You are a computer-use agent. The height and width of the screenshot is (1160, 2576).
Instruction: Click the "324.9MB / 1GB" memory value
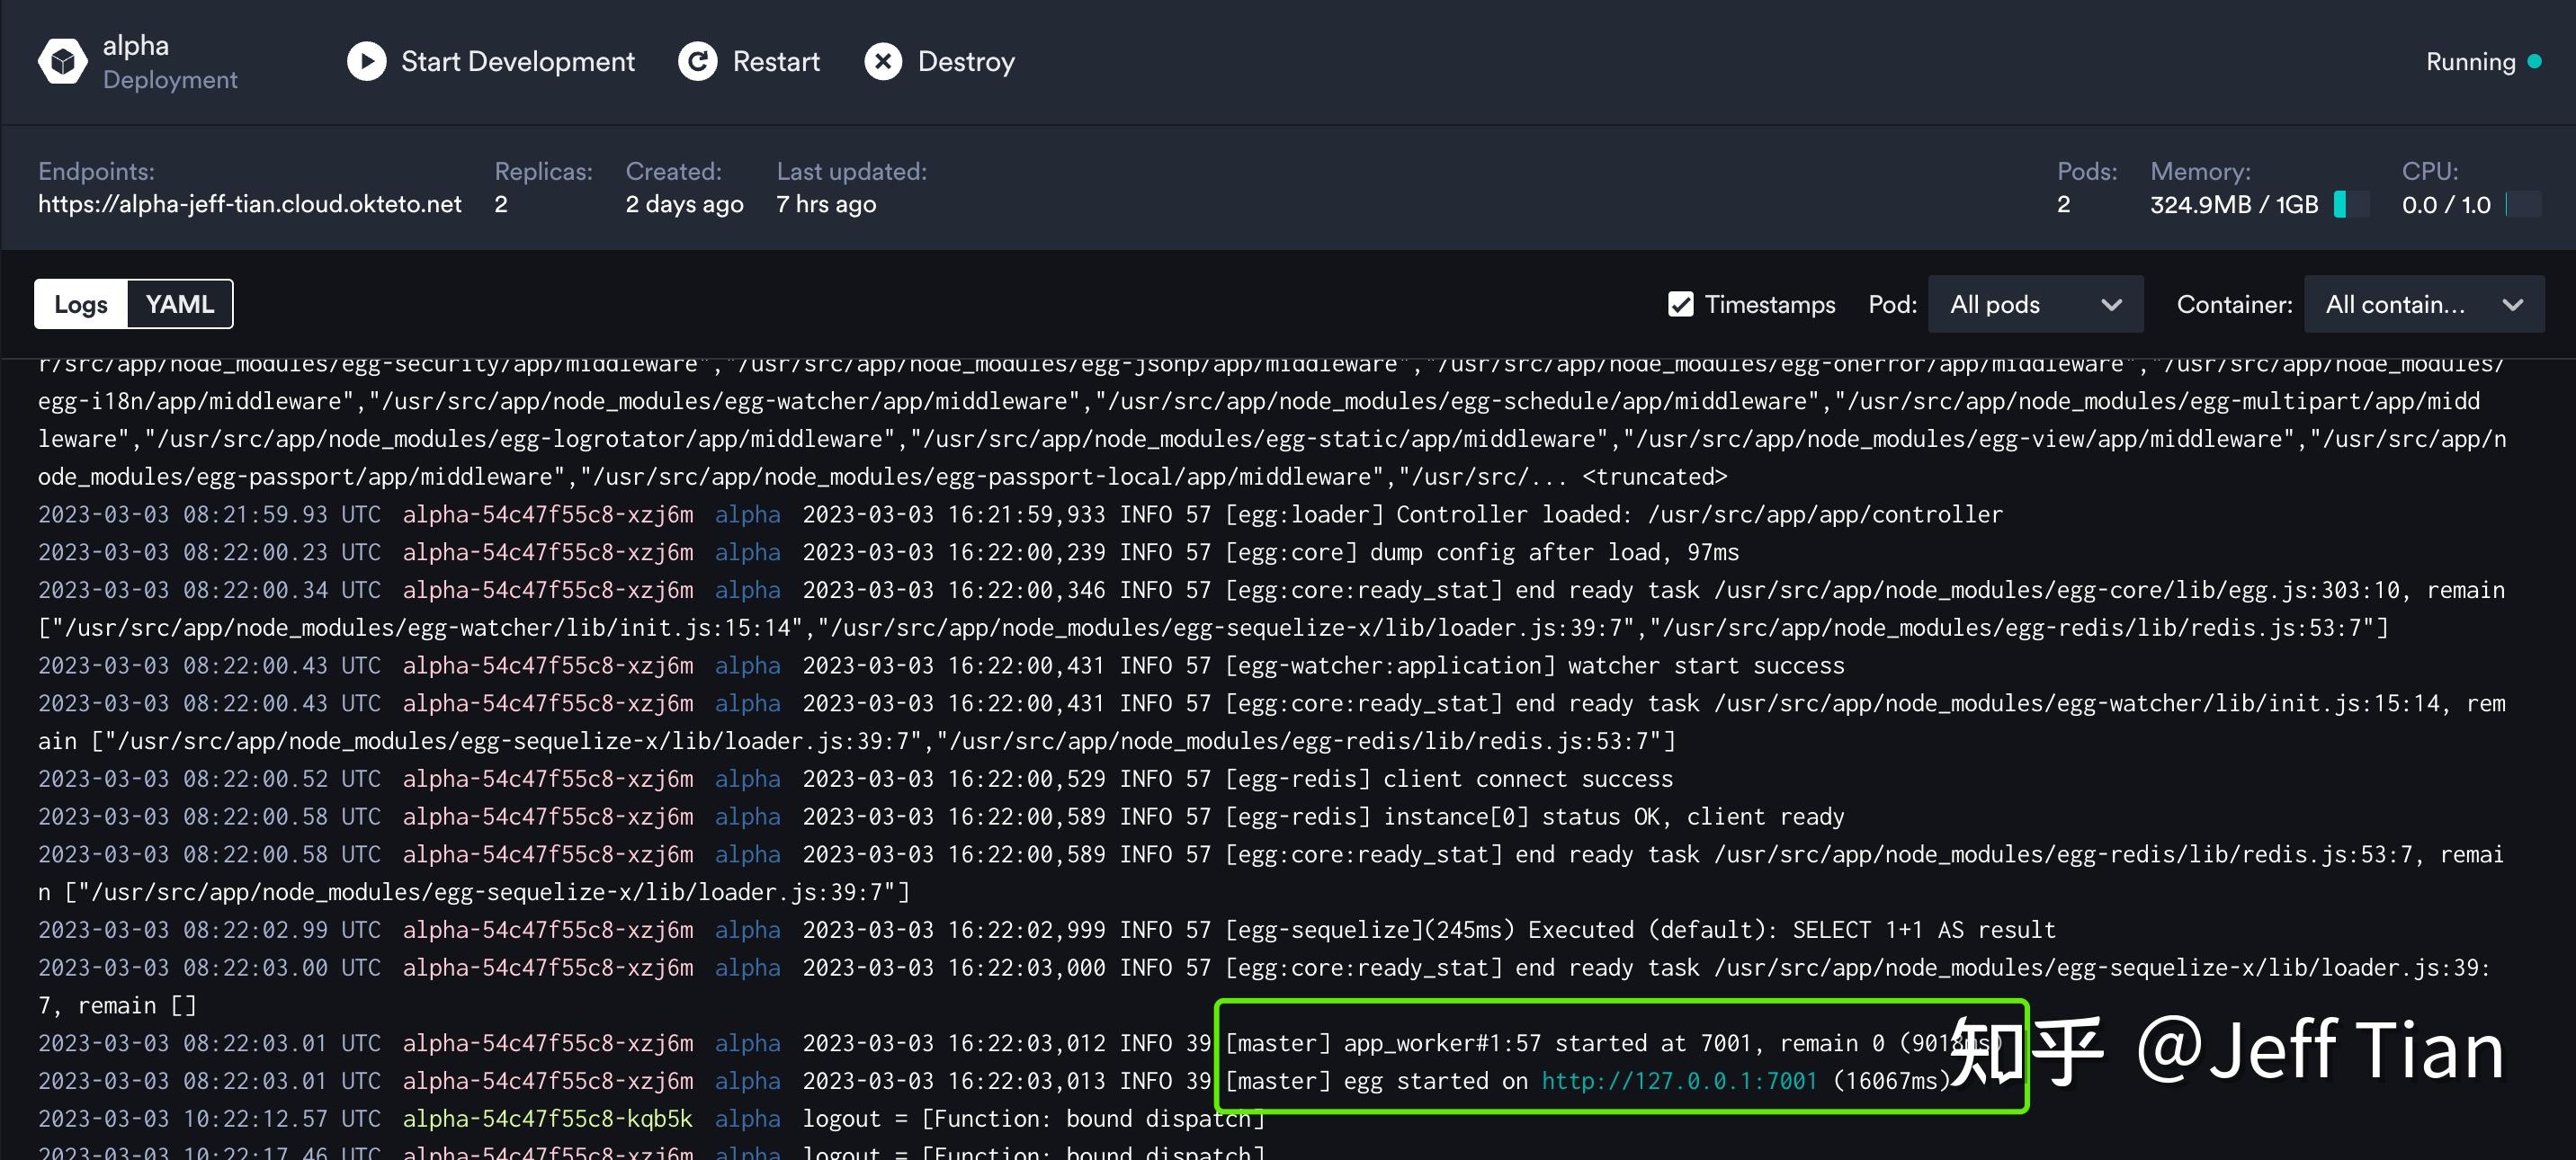click(x=2234, y=204)
